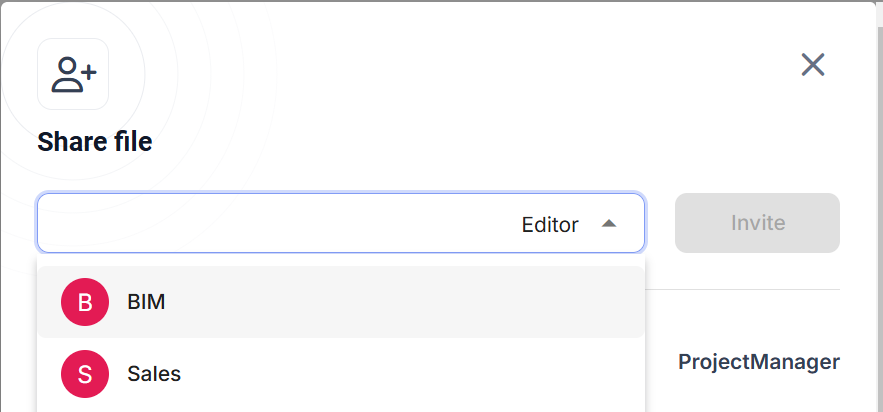Click the Sales text label
Image resolution: width=883 pixels, height=412 pixels.
(154, 374)
